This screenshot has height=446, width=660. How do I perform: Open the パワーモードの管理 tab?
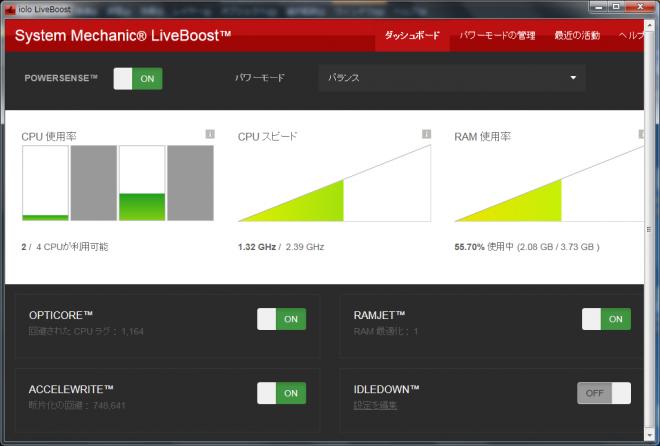(497, 35)
